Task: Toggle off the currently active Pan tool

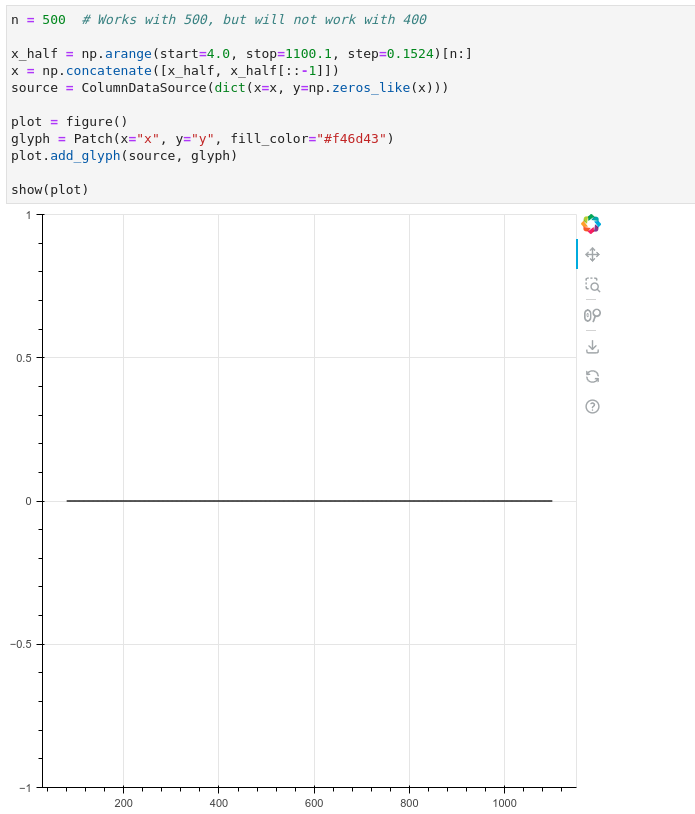Action: click(592, 255)
